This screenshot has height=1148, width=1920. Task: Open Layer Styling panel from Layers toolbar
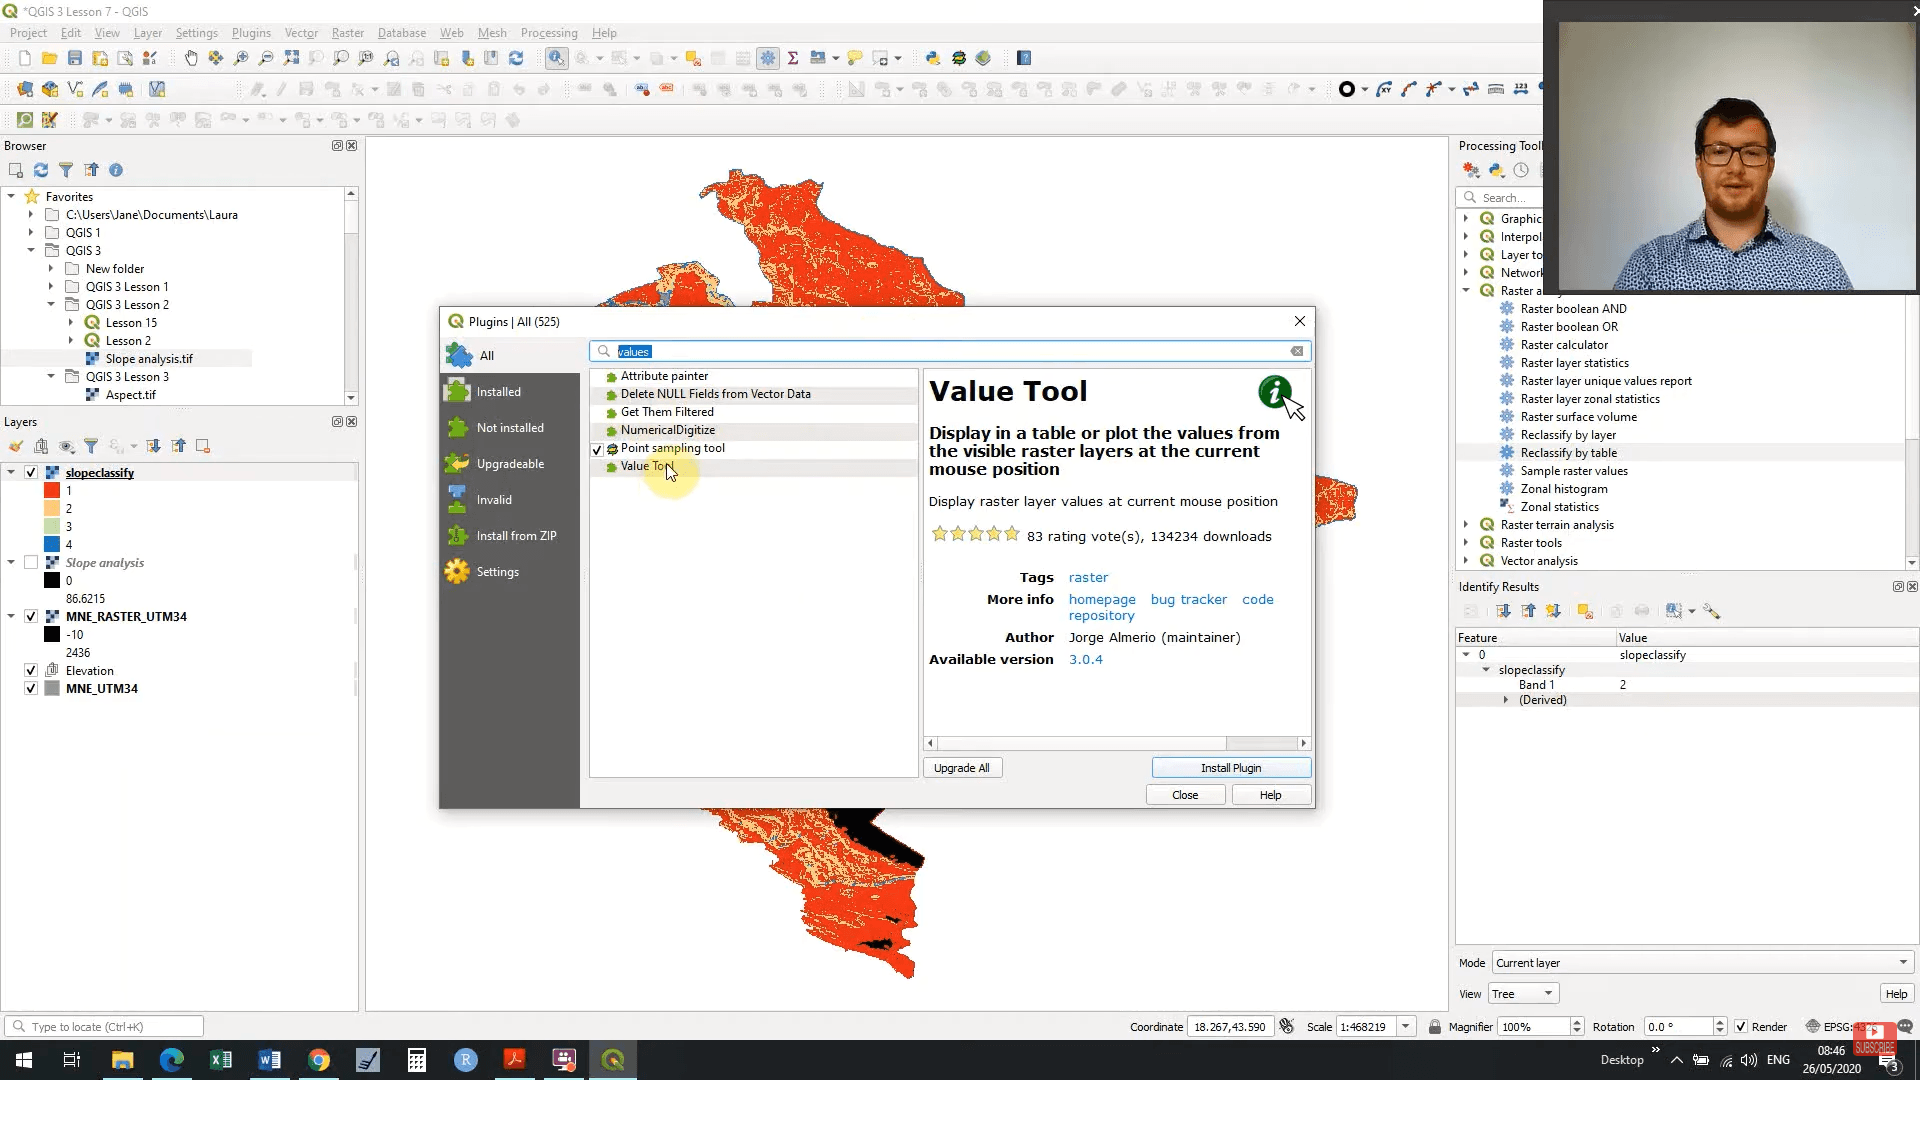pyautogui.click(x=16, y=446)
